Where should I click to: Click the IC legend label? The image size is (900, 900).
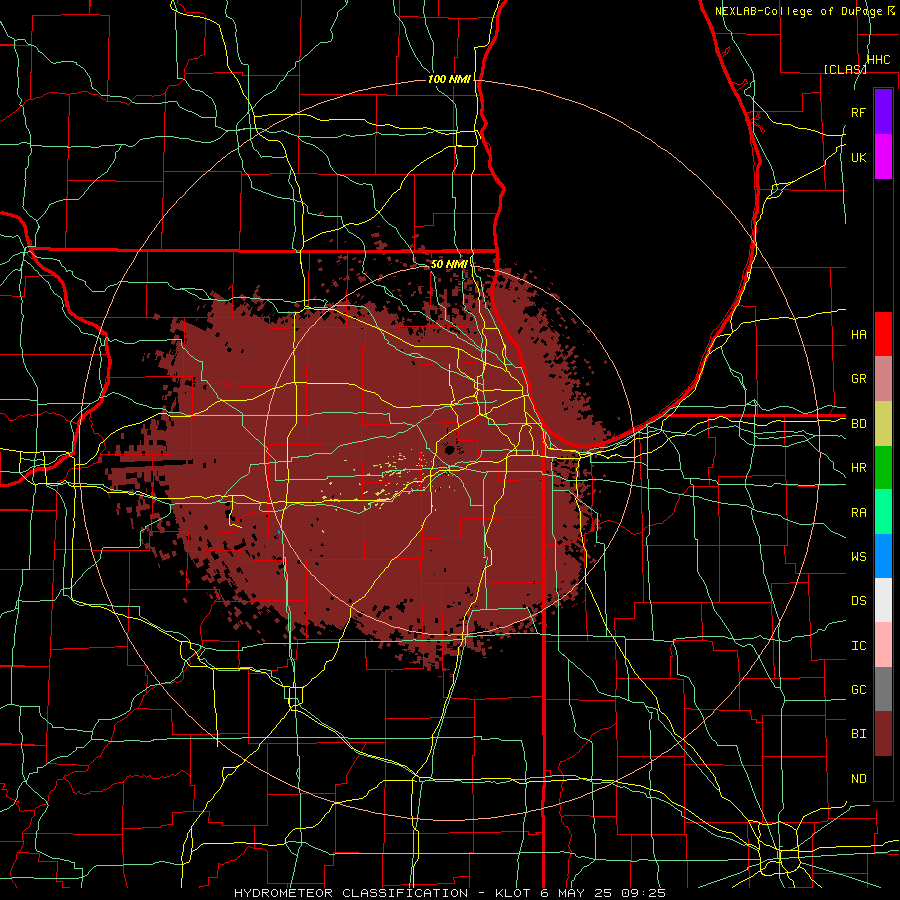pos(859,646)
